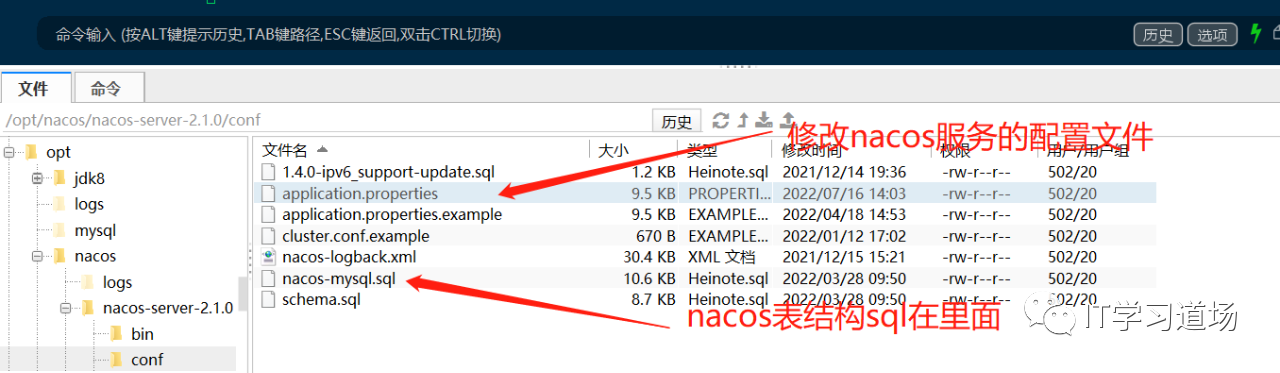1280x373 pixels.
Task: Expand the jdk8 tree node
Action: coord(37,178)
